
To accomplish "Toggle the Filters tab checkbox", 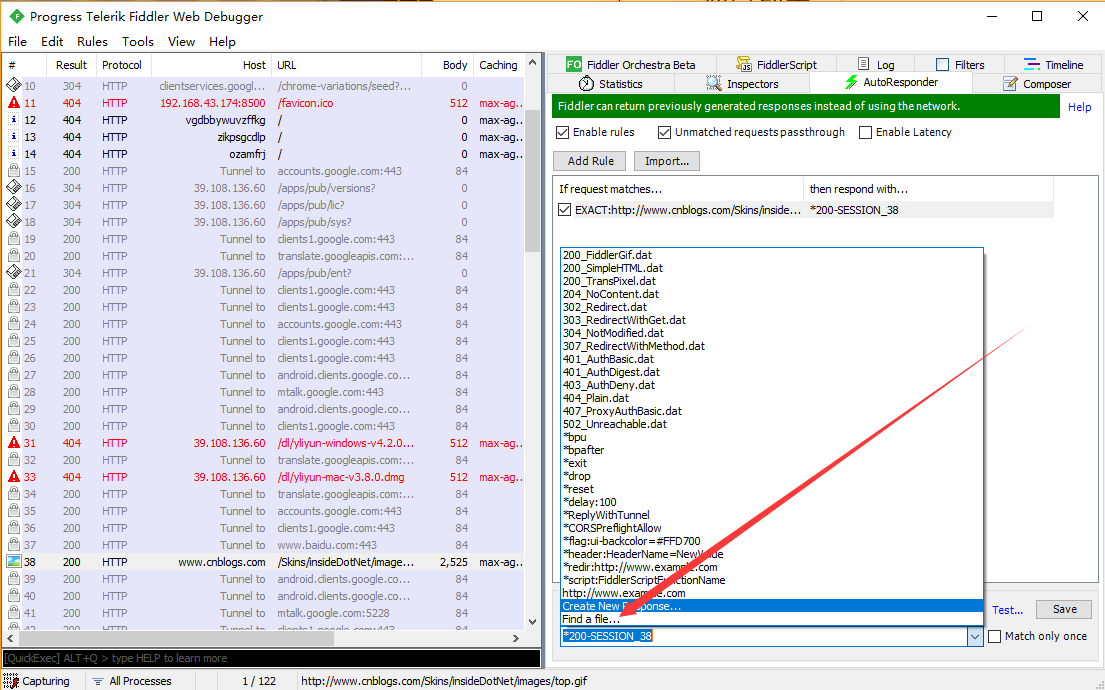I will pyautogui.click(x=942, y=64).
